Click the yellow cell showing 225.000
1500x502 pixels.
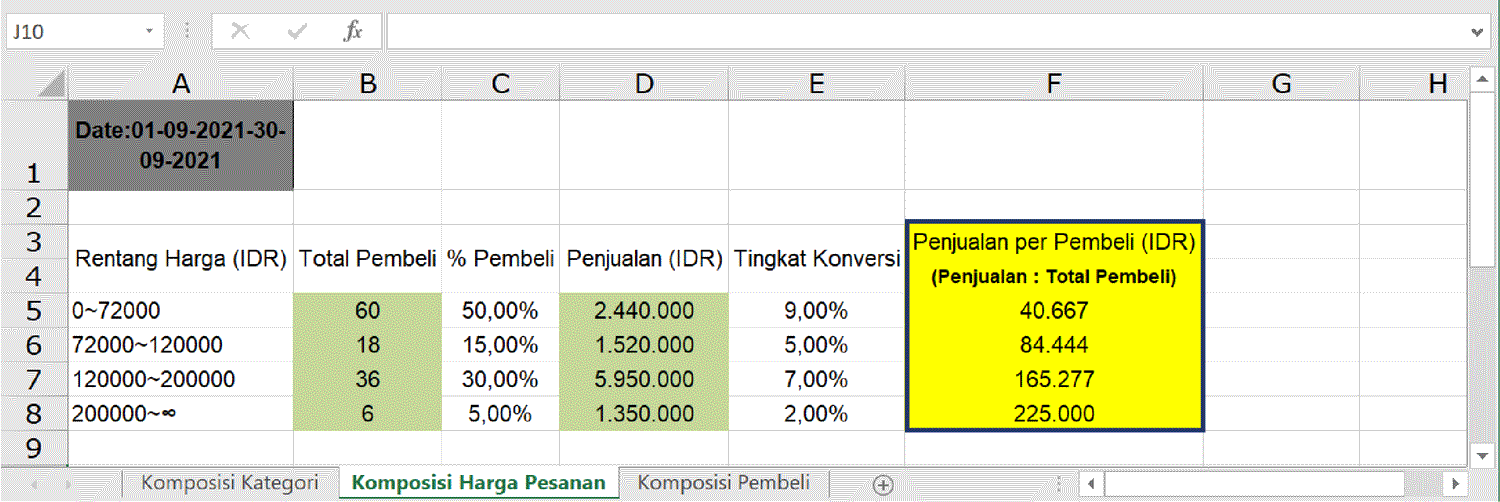pos(1054,413)
